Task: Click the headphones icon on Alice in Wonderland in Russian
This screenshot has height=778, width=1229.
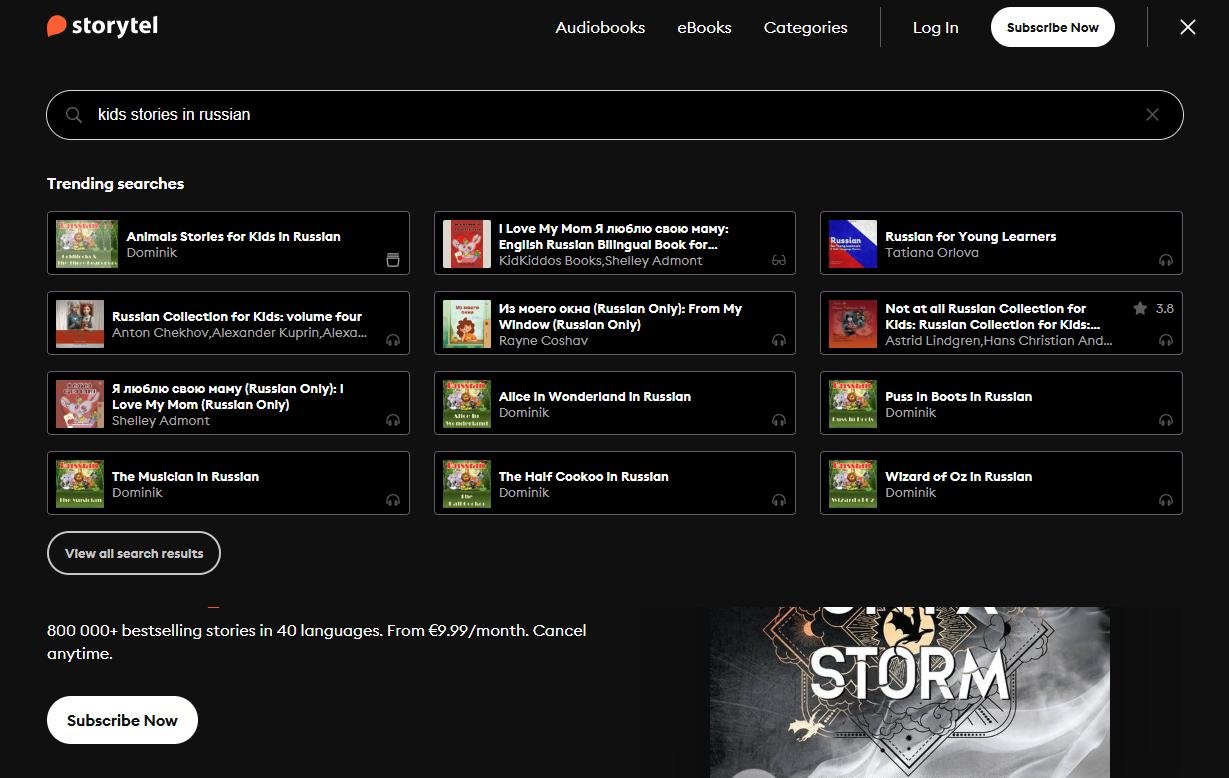Action: [x=779, y=420]
